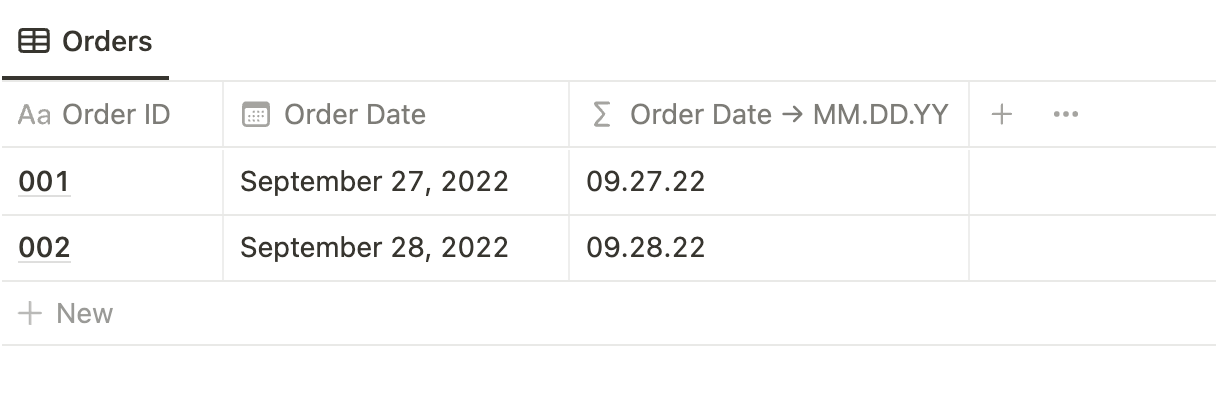This screenshot has height=408, width=1218.
Task: Click the Aa title icon in Order ID header
Action: click(34, 115)
